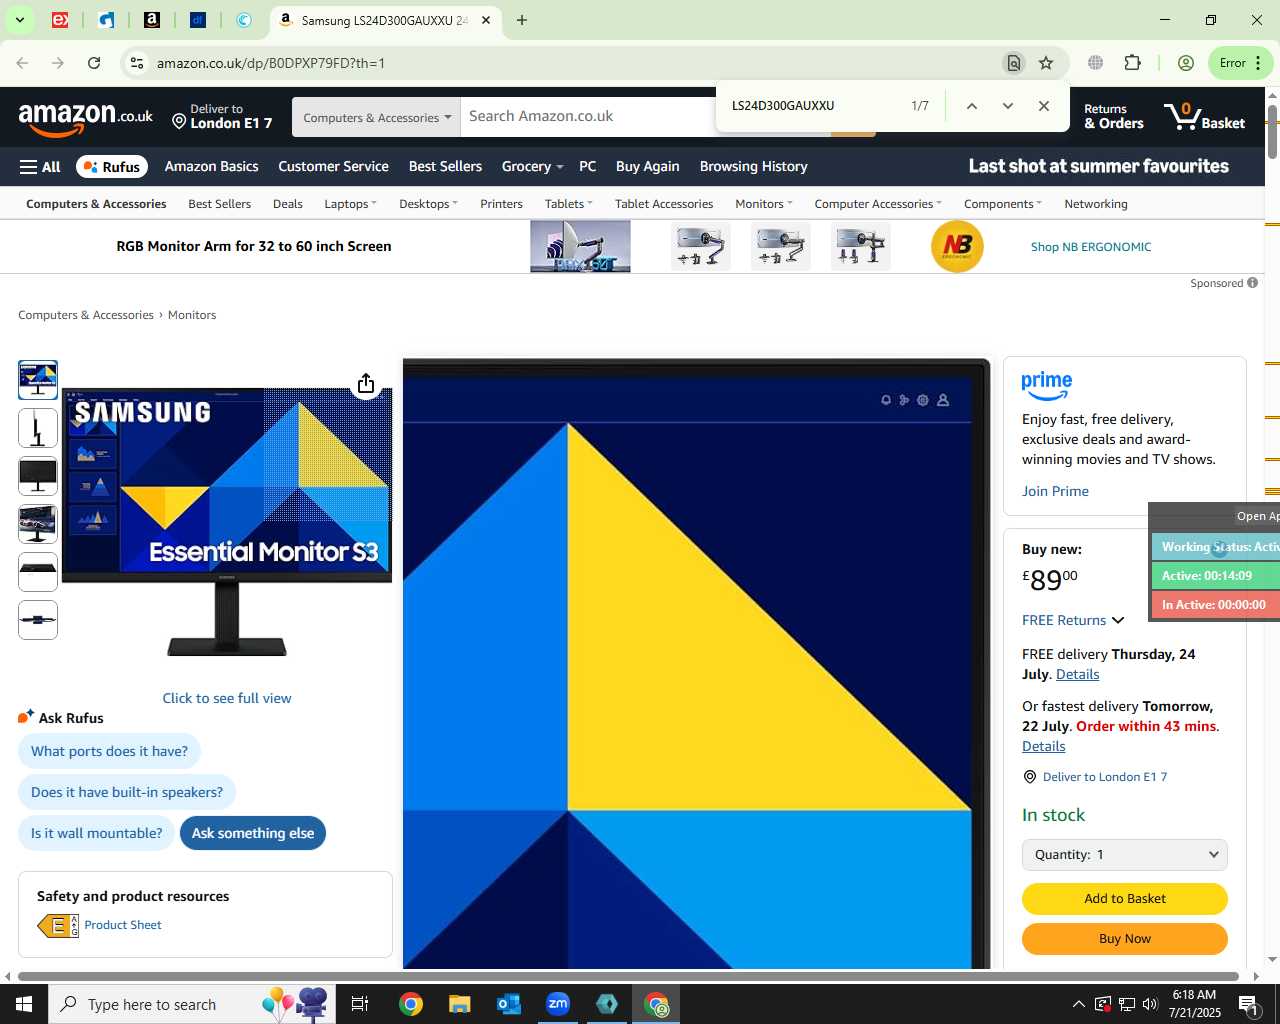
Task: Go to next find-in-page match
Action: (1007, 106)
